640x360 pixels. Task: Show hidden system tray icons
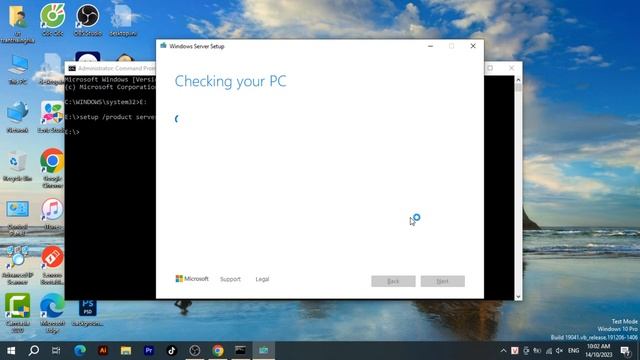(503, 351)
